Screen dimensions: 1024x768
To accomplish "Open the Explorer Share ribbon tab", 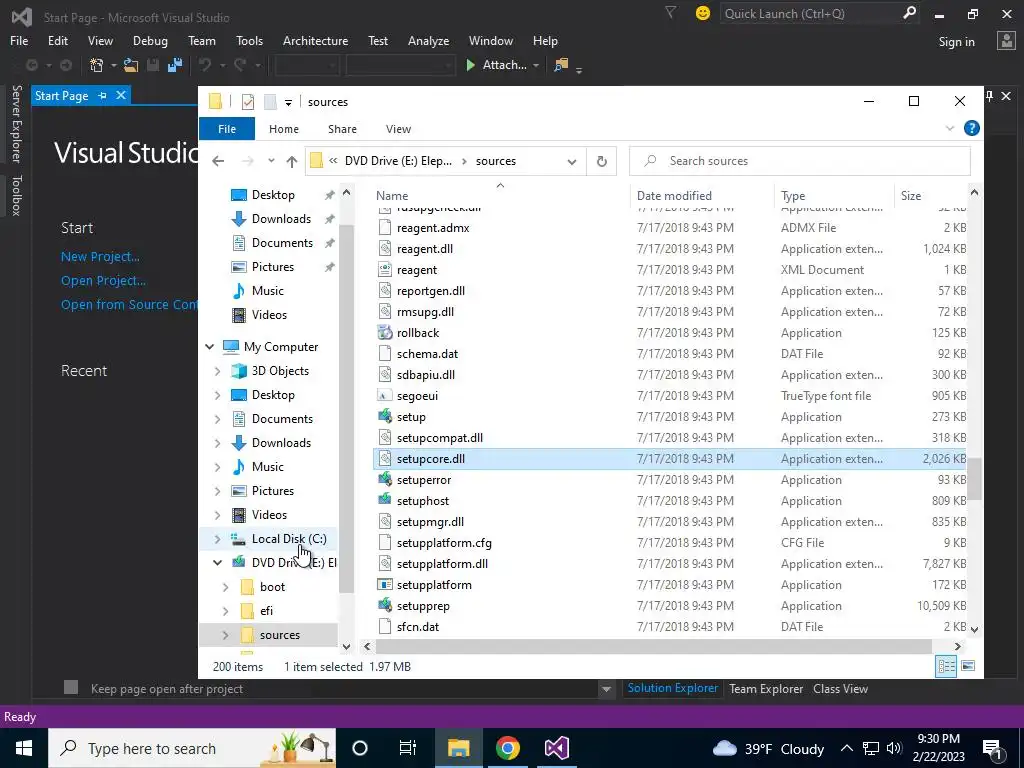I will 342,129.
